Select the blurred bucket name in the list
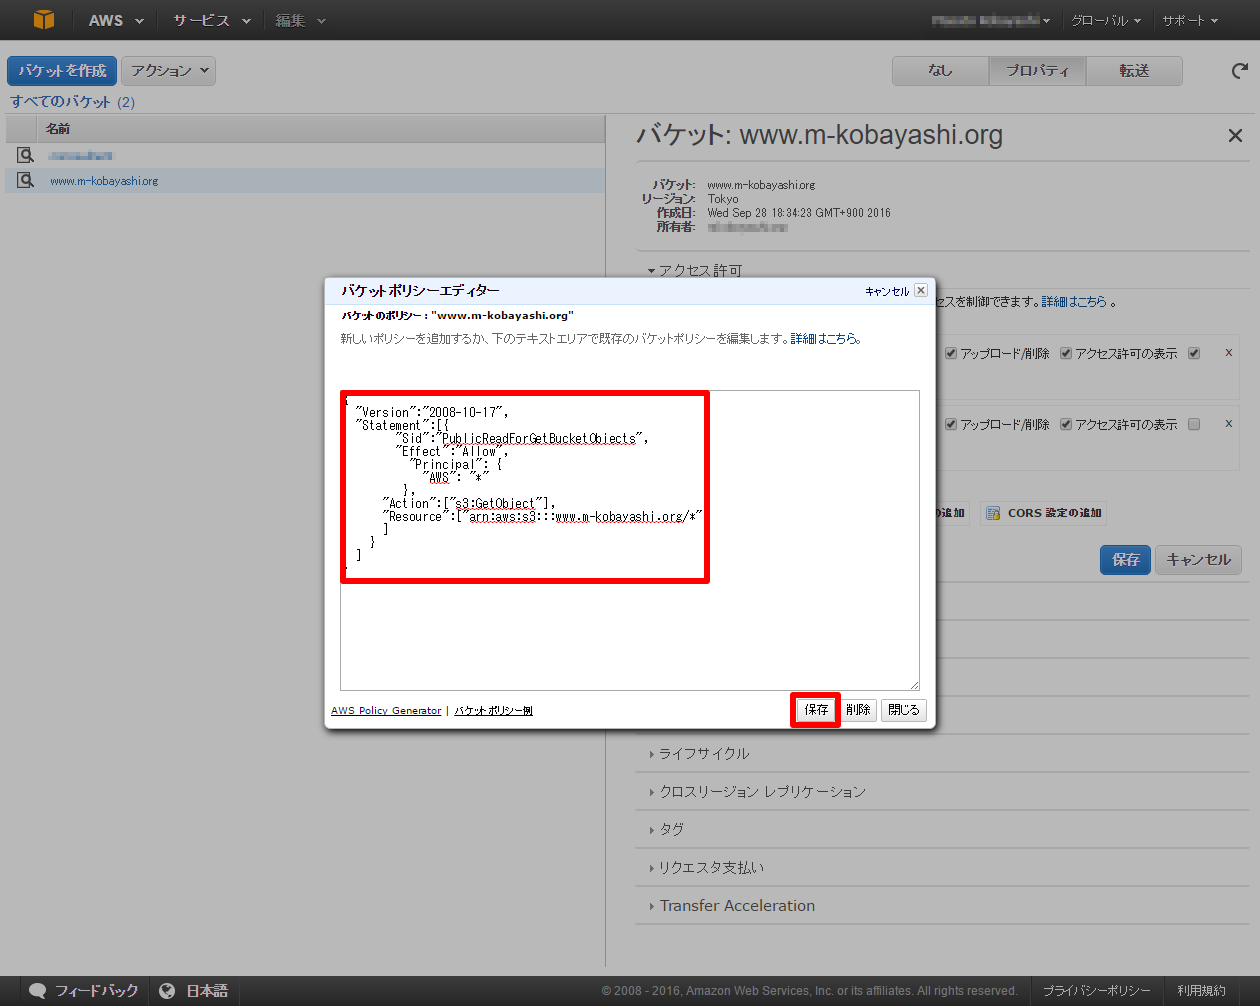This screenshot has height=1008, width=1260. click(80, 155)
